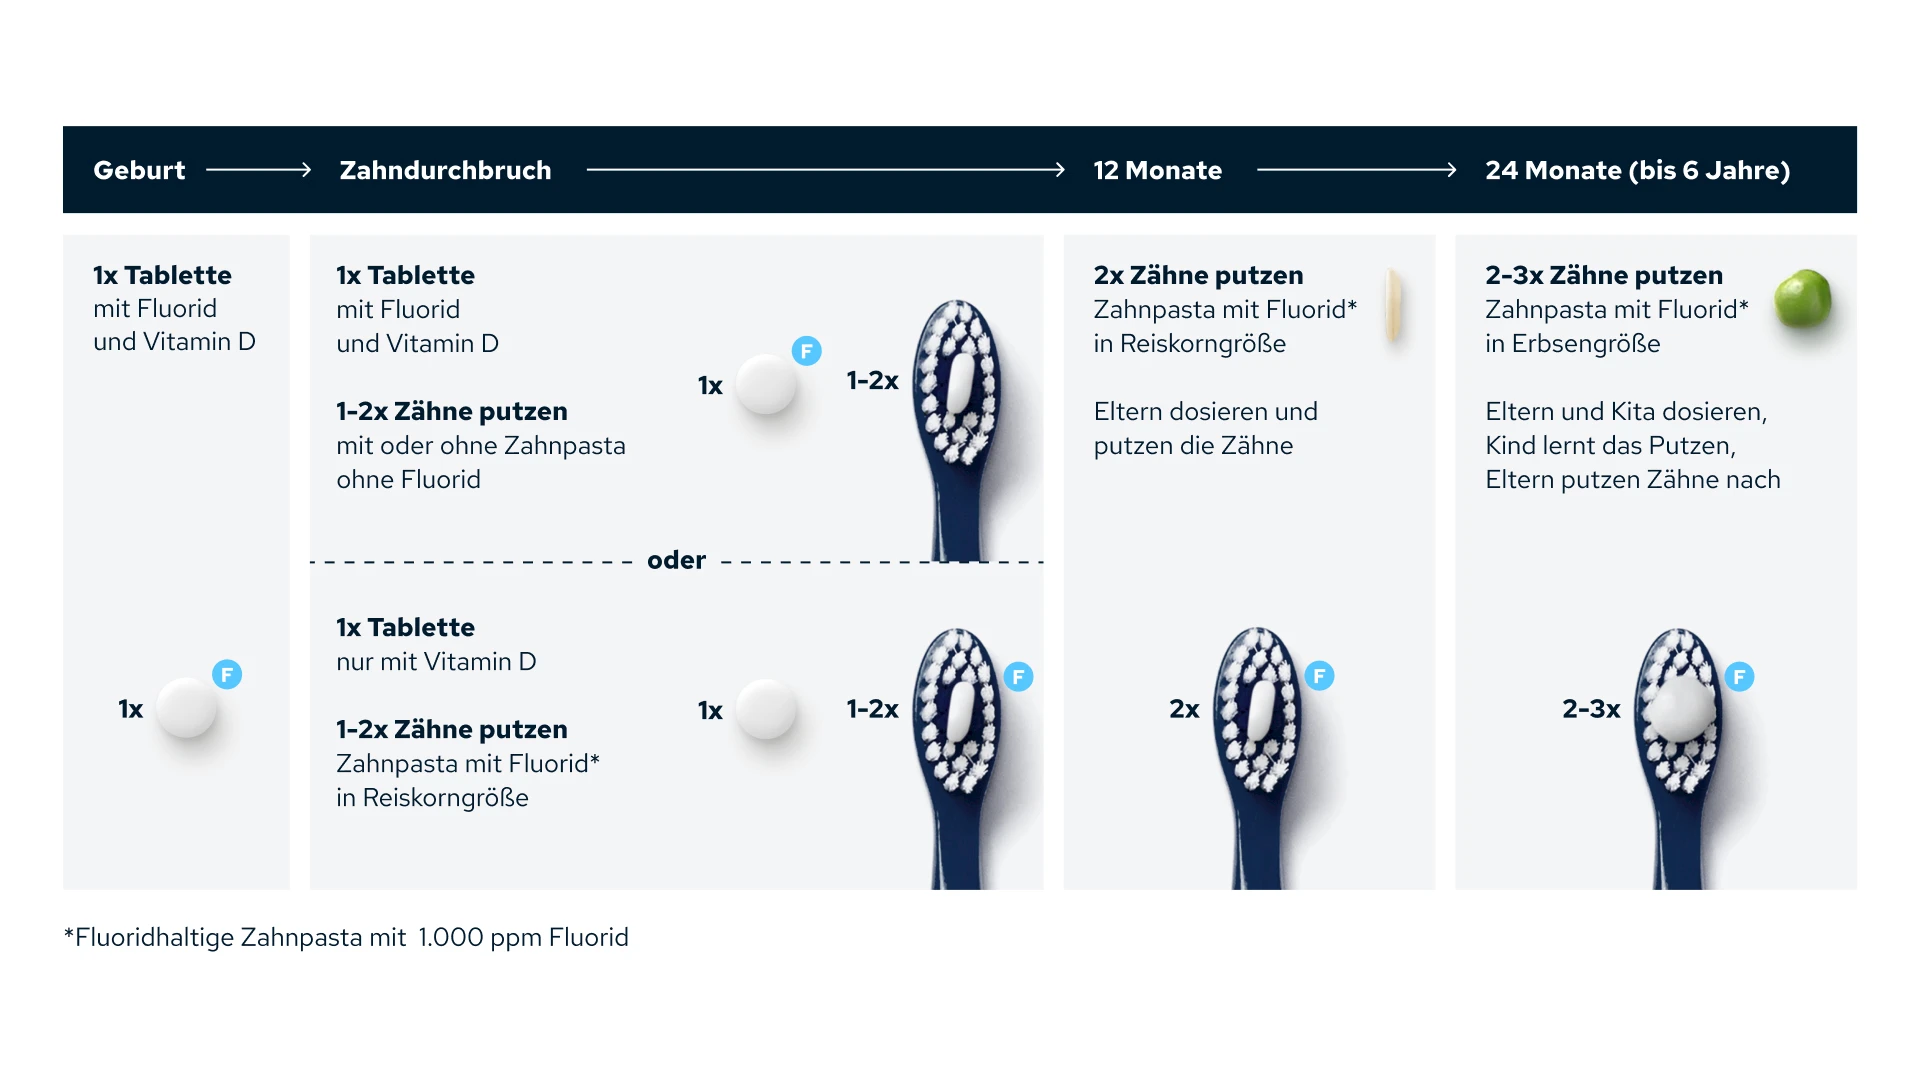The image size is (1921, 1080).
Task: Click the toothbrush head with pea-sized toothpaste
Action: 1679,709
